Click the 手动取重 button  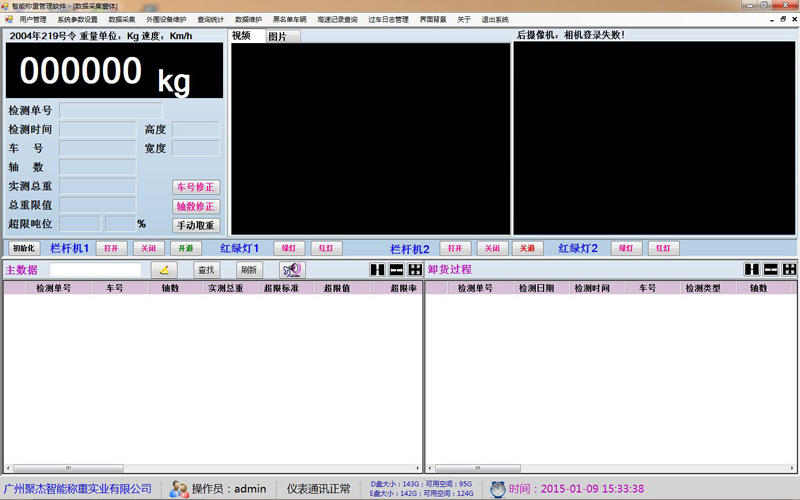tap(196, 225)
